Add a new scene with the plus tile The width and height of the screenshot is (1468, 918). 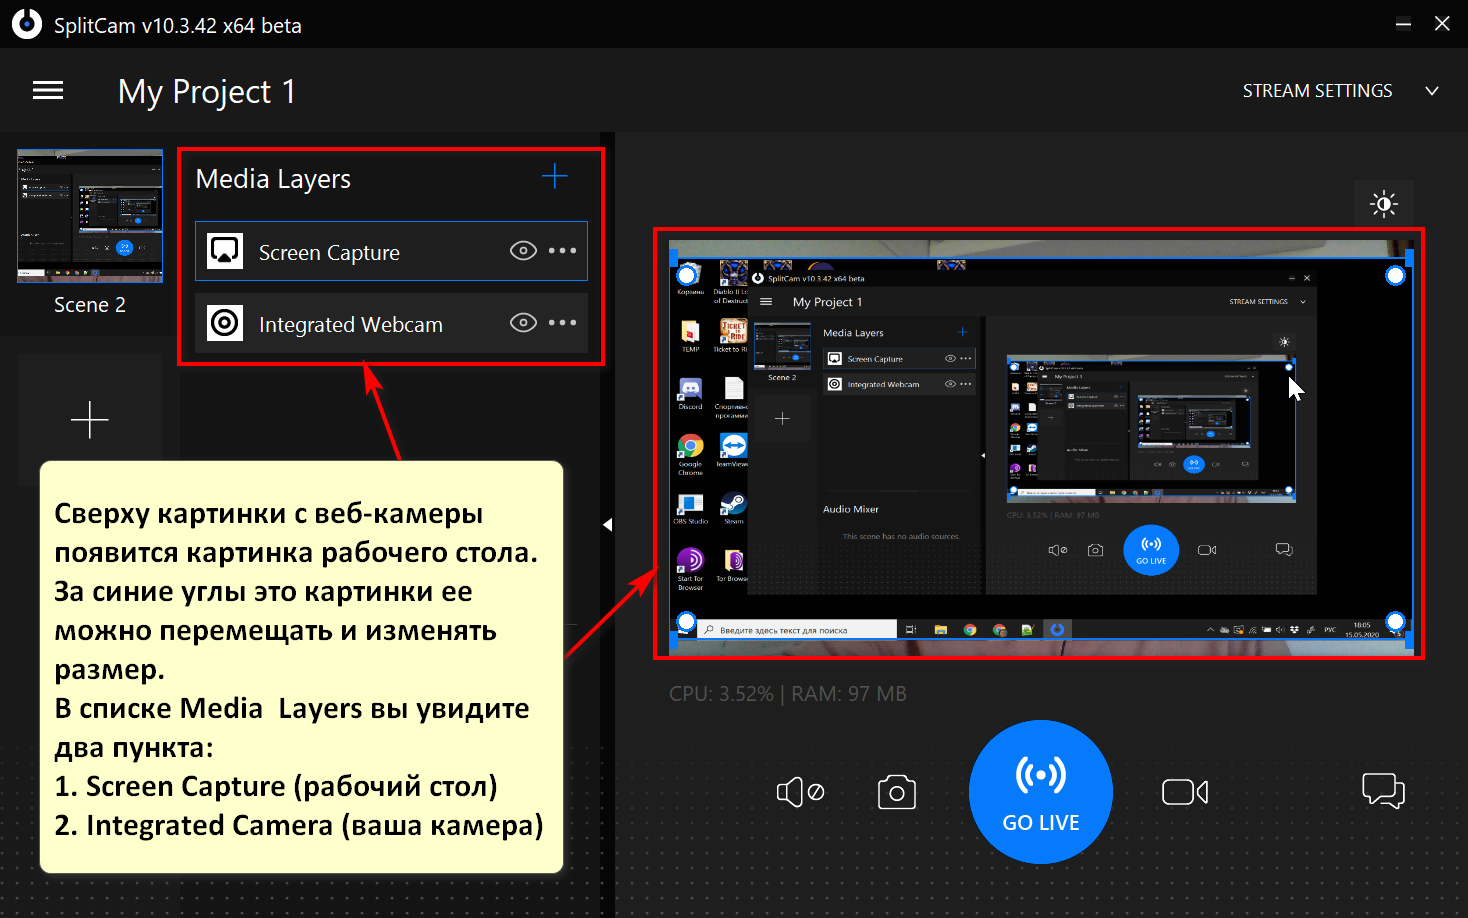point(90,420)
